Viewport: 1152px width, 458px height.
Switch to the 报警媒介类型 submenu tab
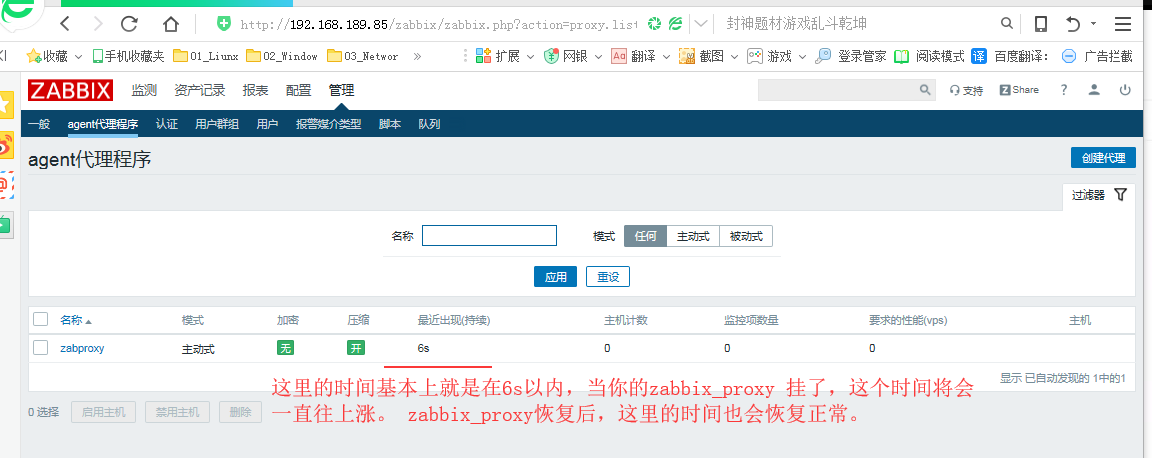(328, 124)
